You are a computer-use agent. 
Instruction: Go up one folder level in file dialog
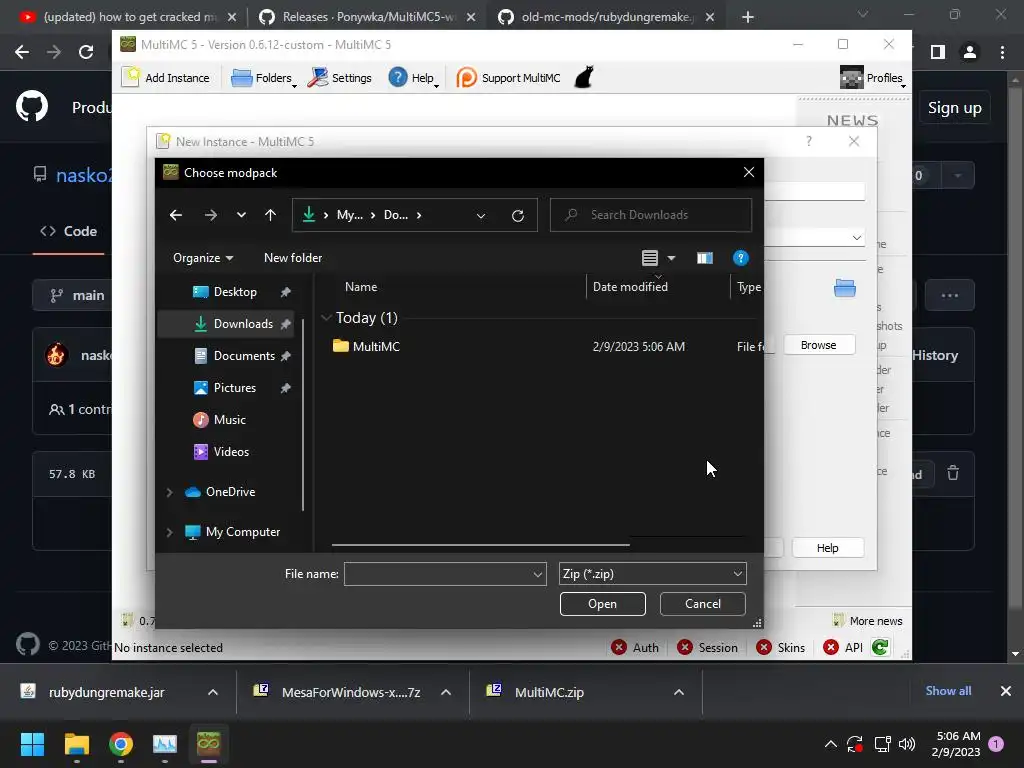(270, 215)
